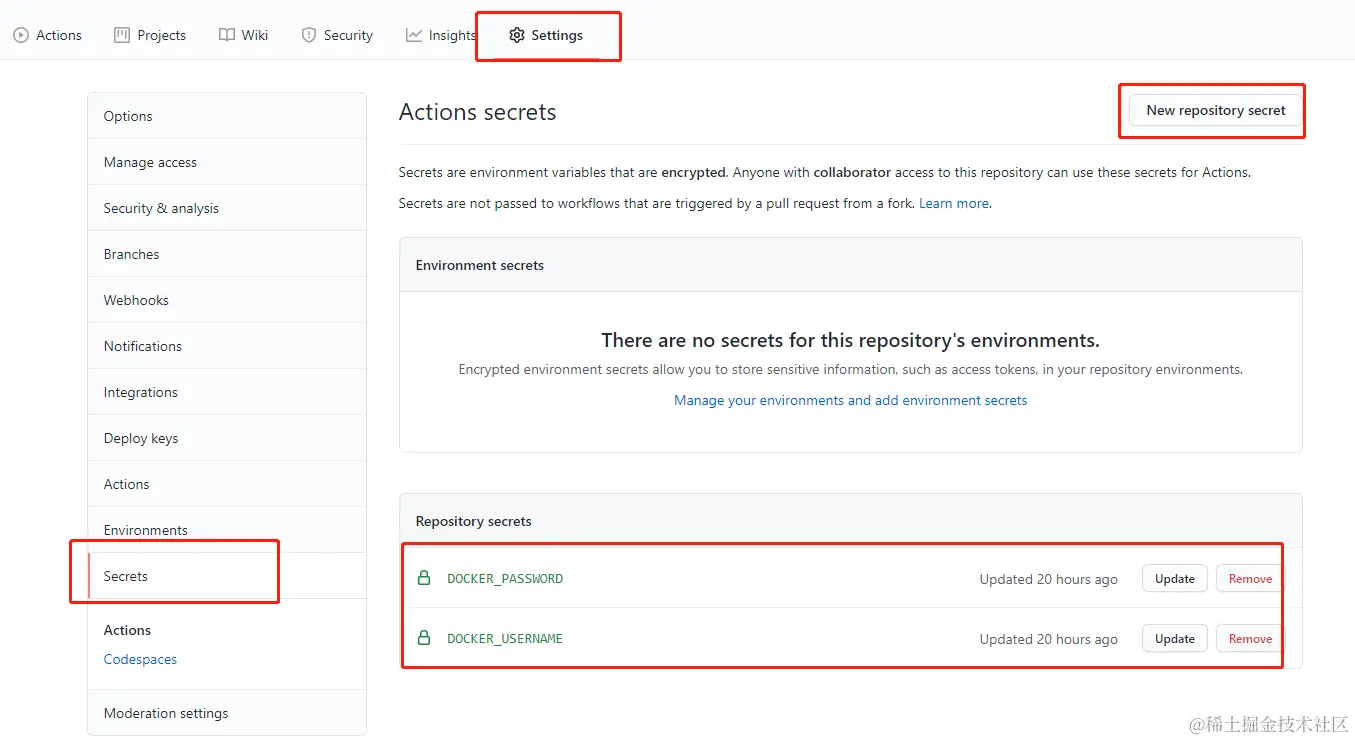Open Webhooks settings in sidebar
Screen dimensions: 1355x741
(136, 300)
